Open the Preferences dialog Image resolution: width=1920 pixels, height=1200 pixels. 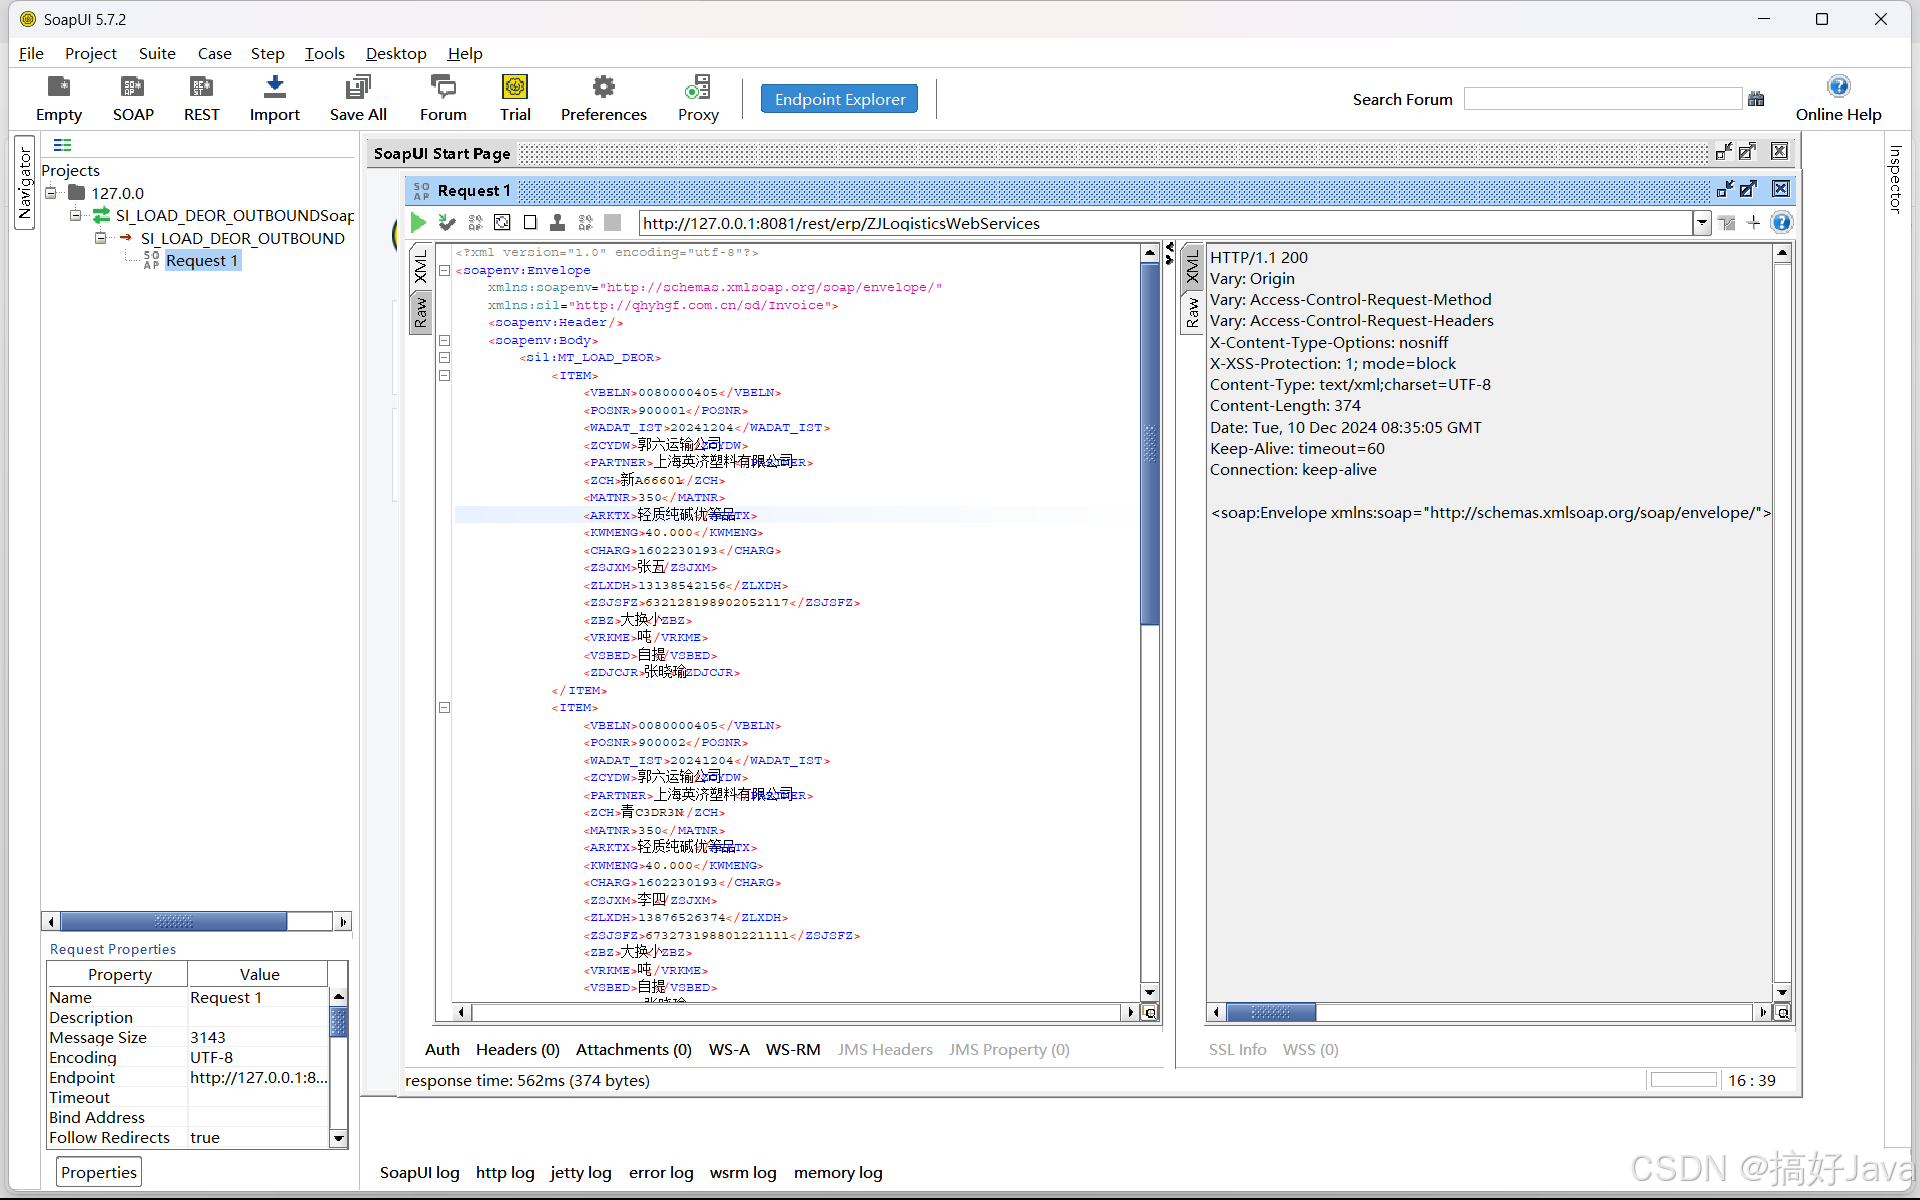click(x=602, y=97)
